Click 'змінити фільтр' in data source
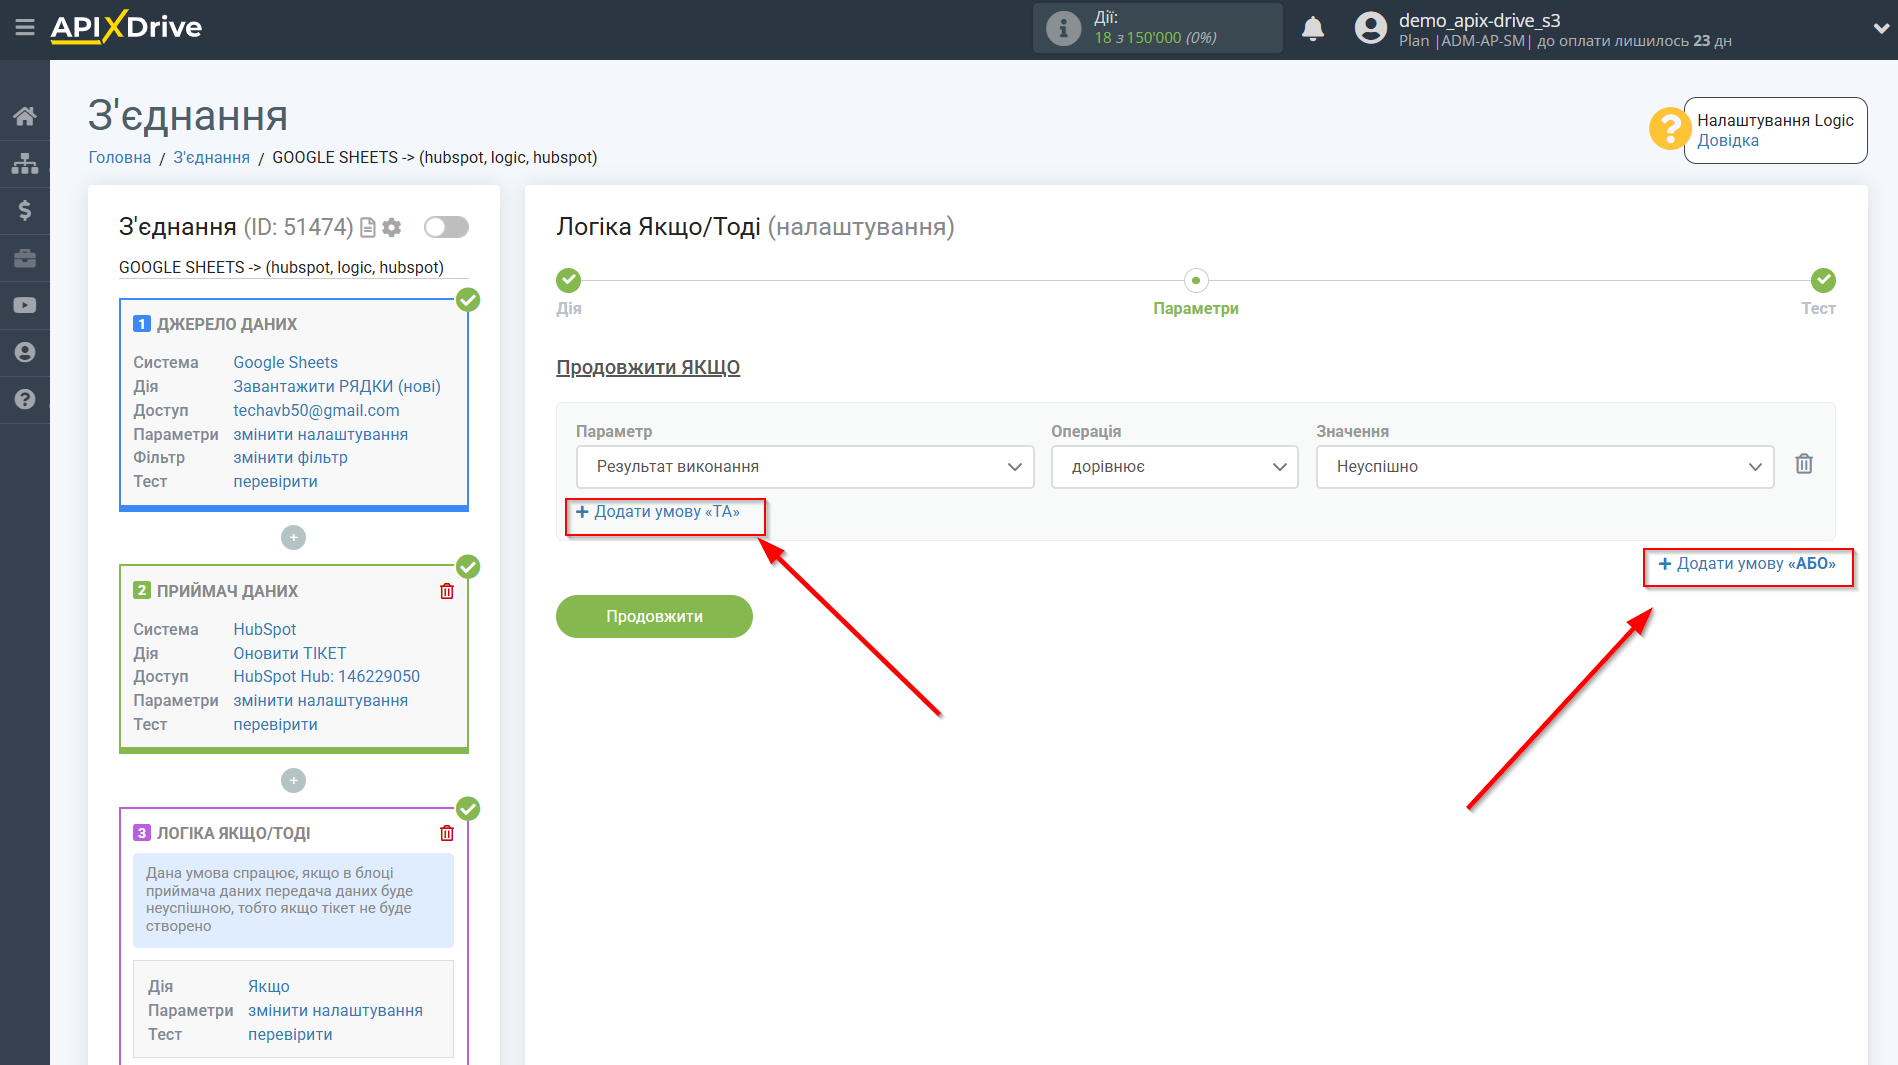The image size is (1898, 1065). tap(290, 458)
